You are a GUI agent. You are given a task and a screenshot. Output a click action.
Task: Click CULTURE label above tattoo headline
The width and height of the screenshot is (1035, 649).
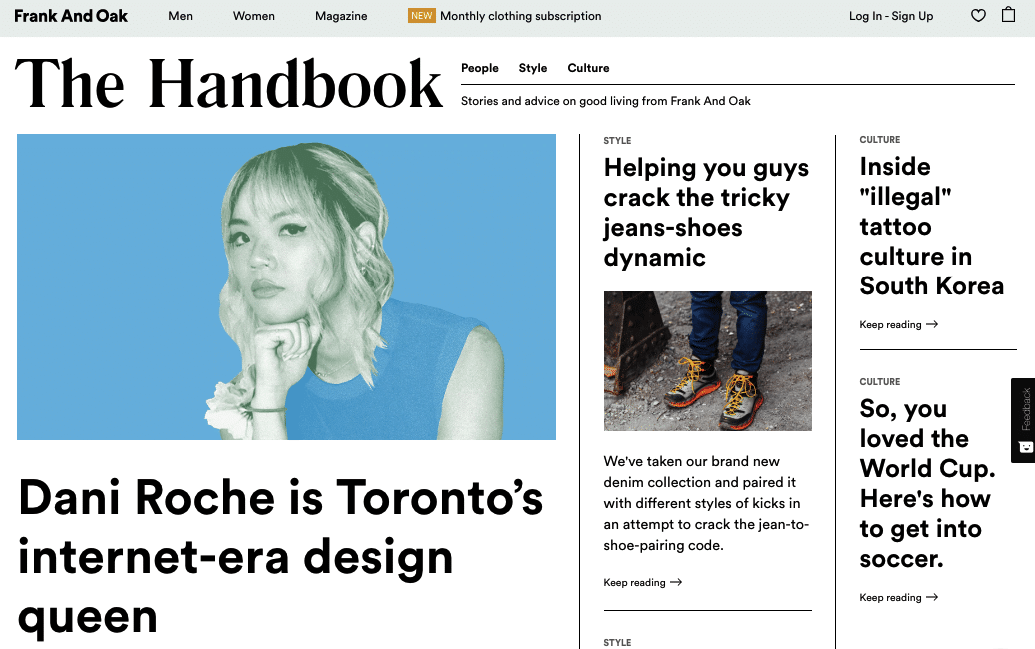tap(880, 140)
